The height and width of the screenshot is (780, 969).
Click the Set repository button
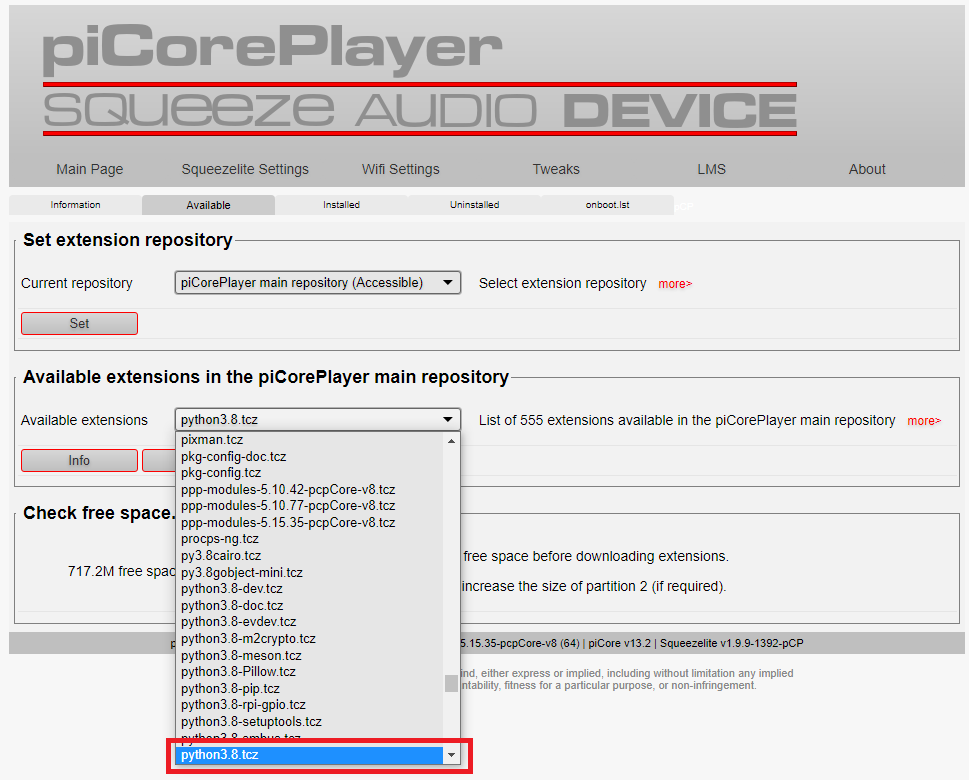pyautogui.click(x=79, y=323)
